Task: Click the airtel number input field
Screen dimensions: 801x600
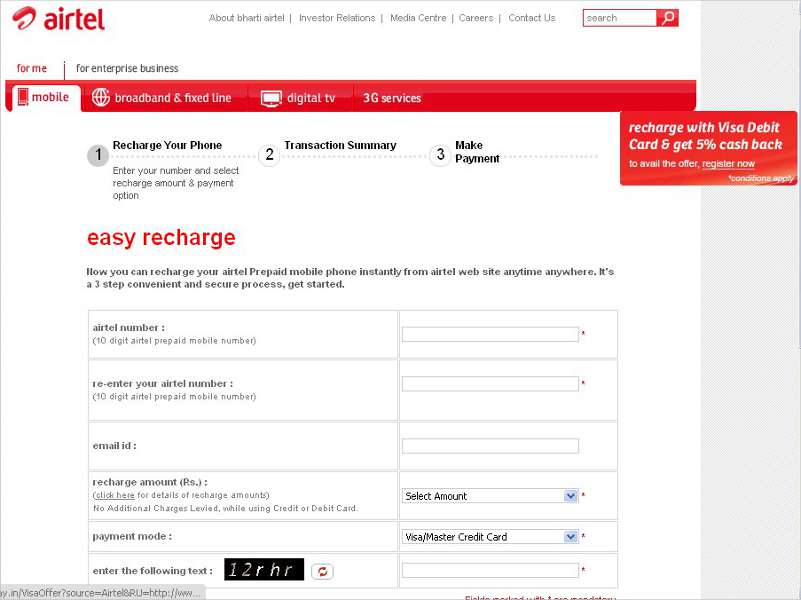Action: click(490, 334)
